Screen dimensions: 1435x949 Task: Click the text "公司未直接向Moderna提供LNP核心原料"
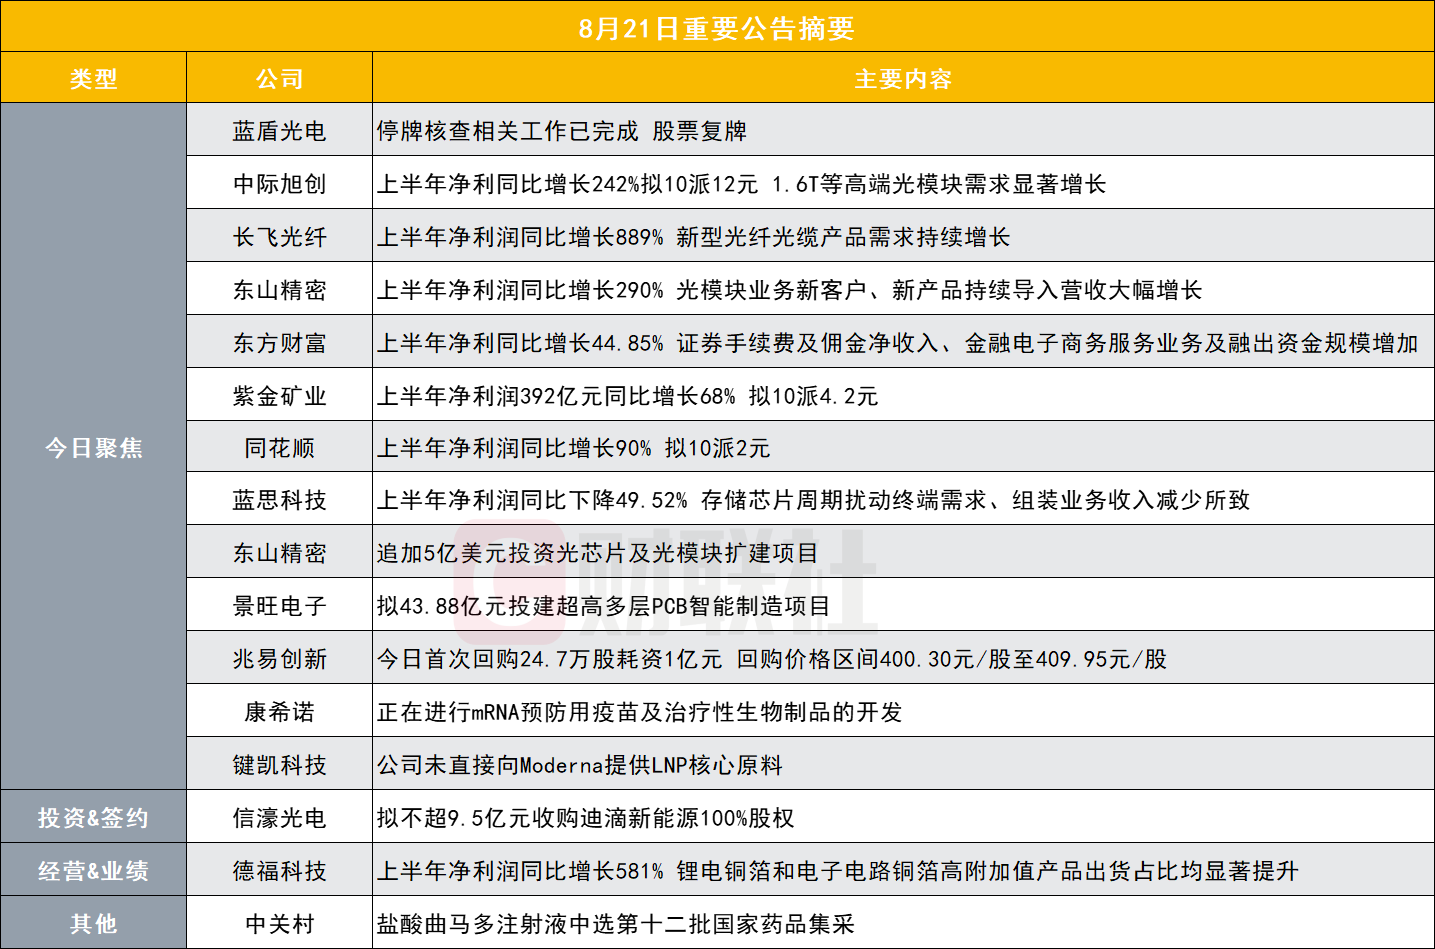(580, 765)
